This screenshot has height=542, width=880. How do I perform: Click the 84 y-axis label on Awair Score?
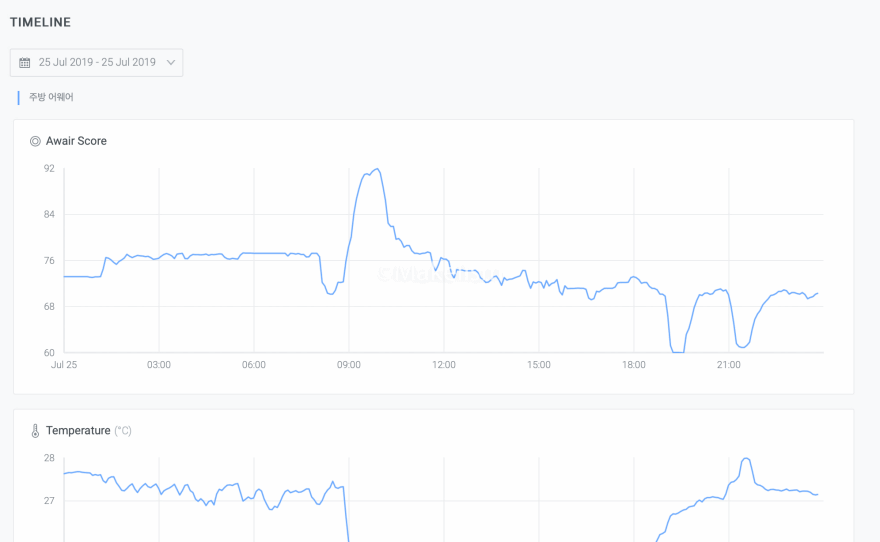(49, 214)
